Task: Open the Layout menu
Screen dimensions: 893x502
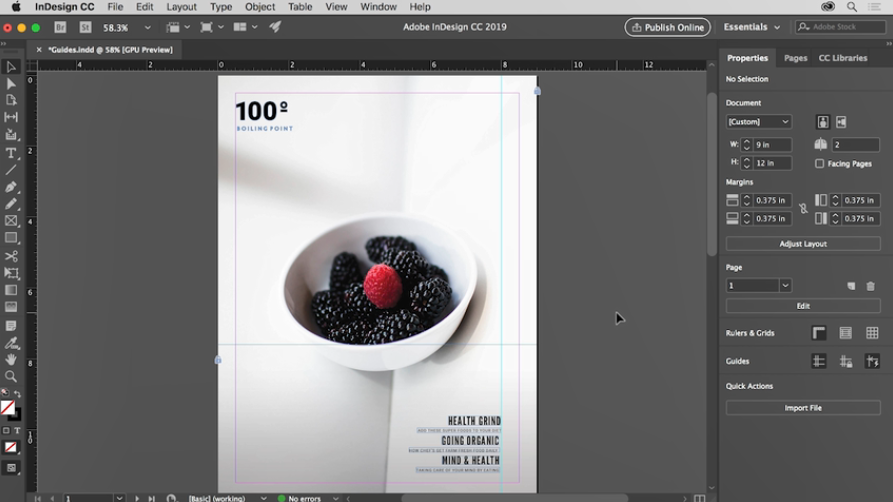Action: [x=181, y=7]
